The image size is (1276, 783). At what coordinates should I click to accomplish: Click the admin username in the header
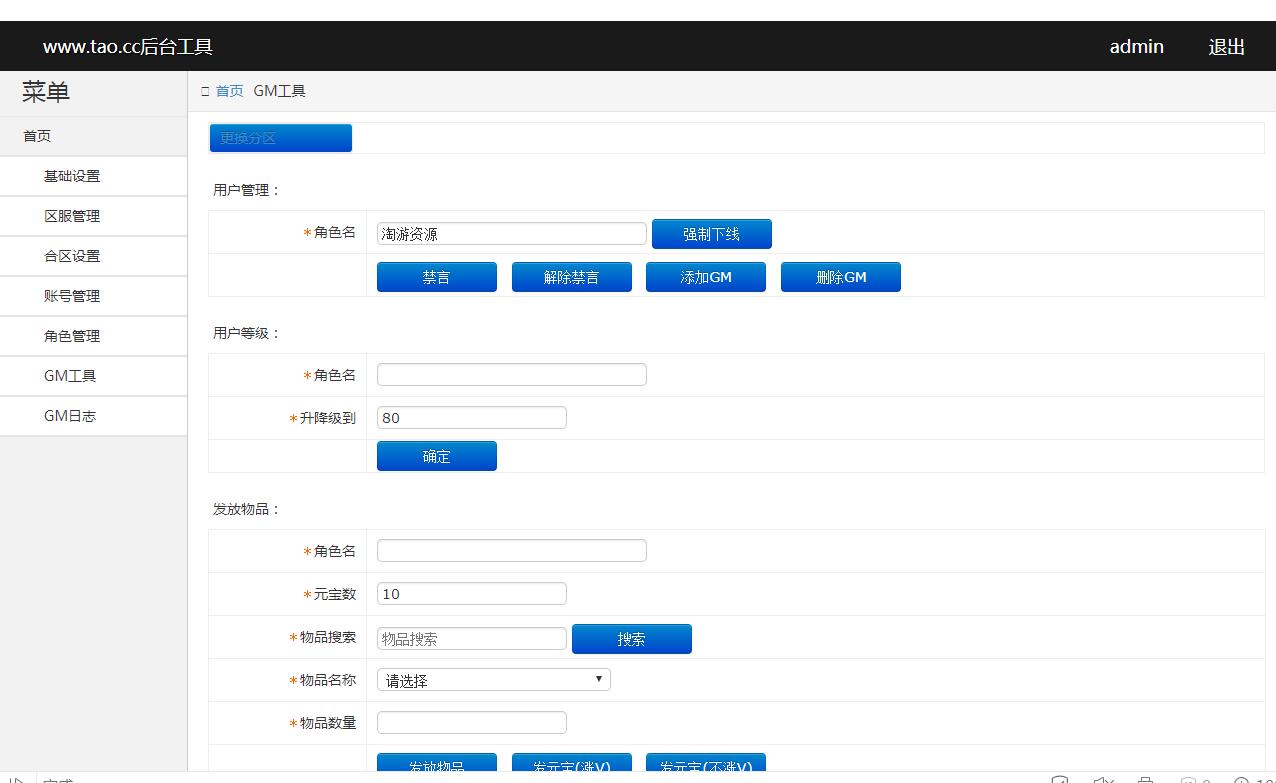click(1136, 46)
